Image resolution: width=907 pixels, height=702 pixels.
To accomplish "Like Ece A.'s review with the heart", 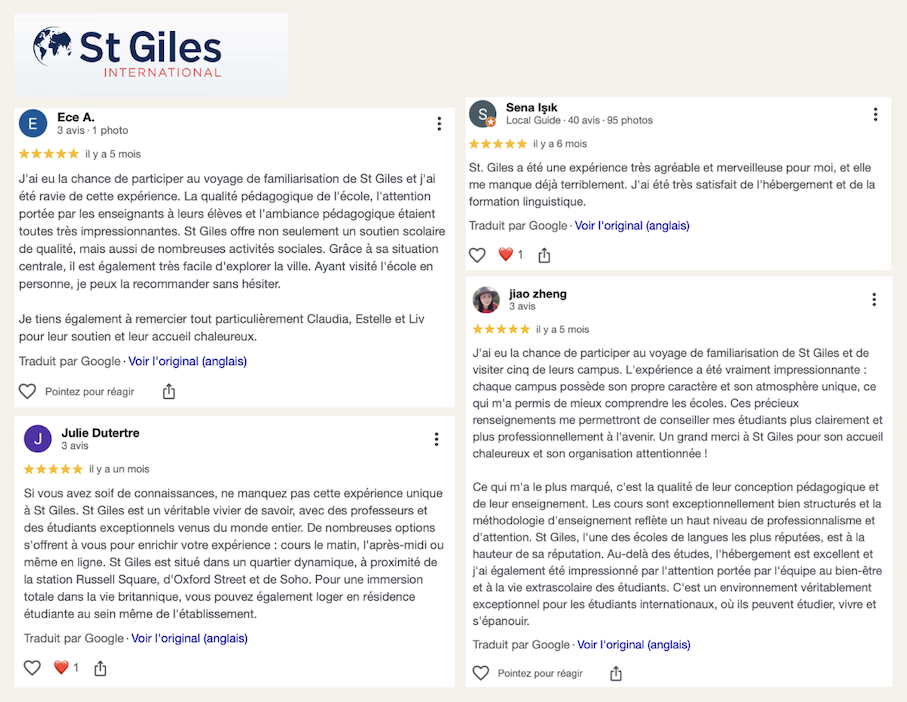I will 28,392.
